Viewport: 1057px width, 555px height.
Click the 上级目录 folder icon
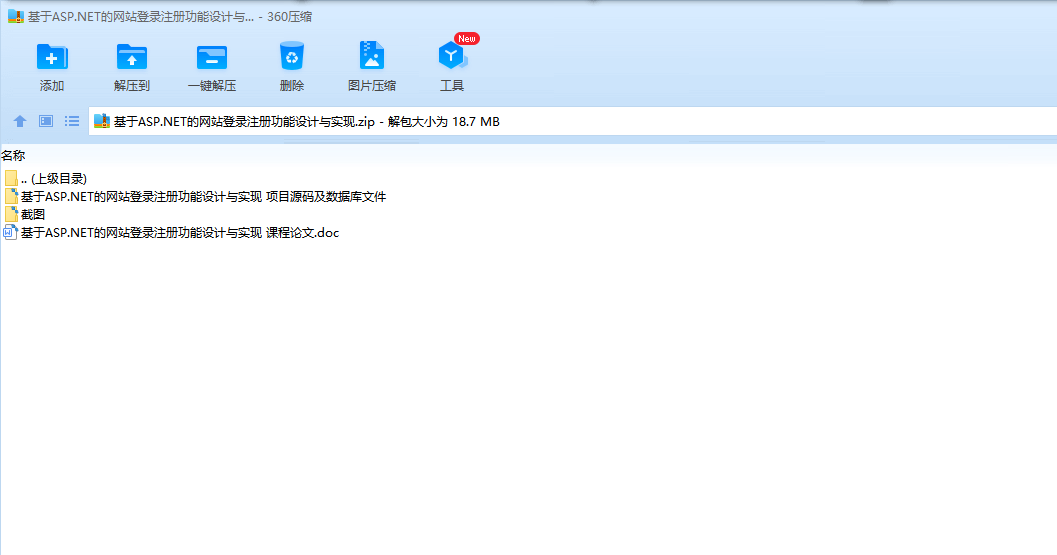(x=11, y=179)
